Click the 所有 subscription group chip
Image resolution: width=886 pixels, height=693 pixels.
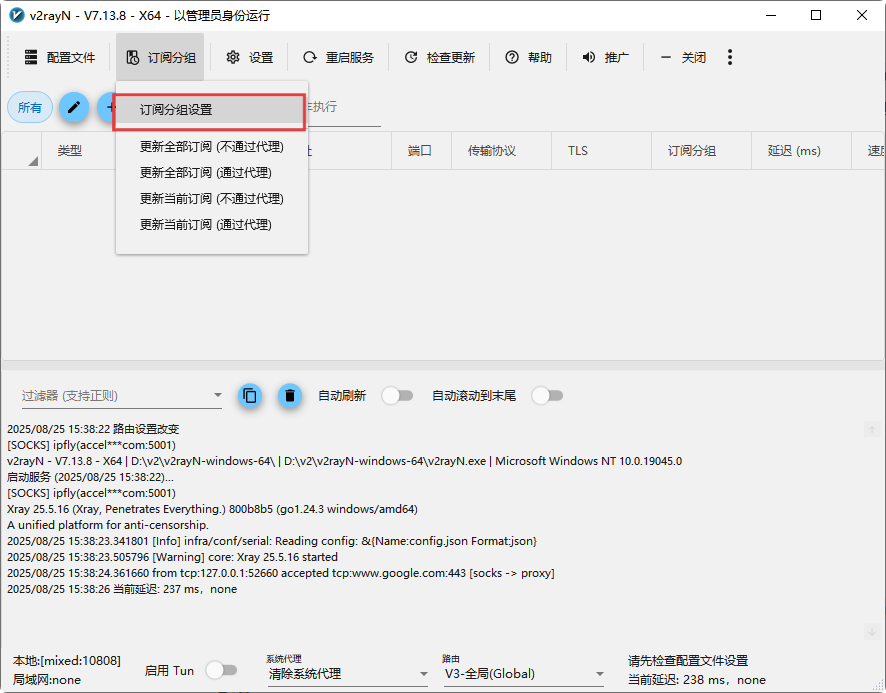30,107
